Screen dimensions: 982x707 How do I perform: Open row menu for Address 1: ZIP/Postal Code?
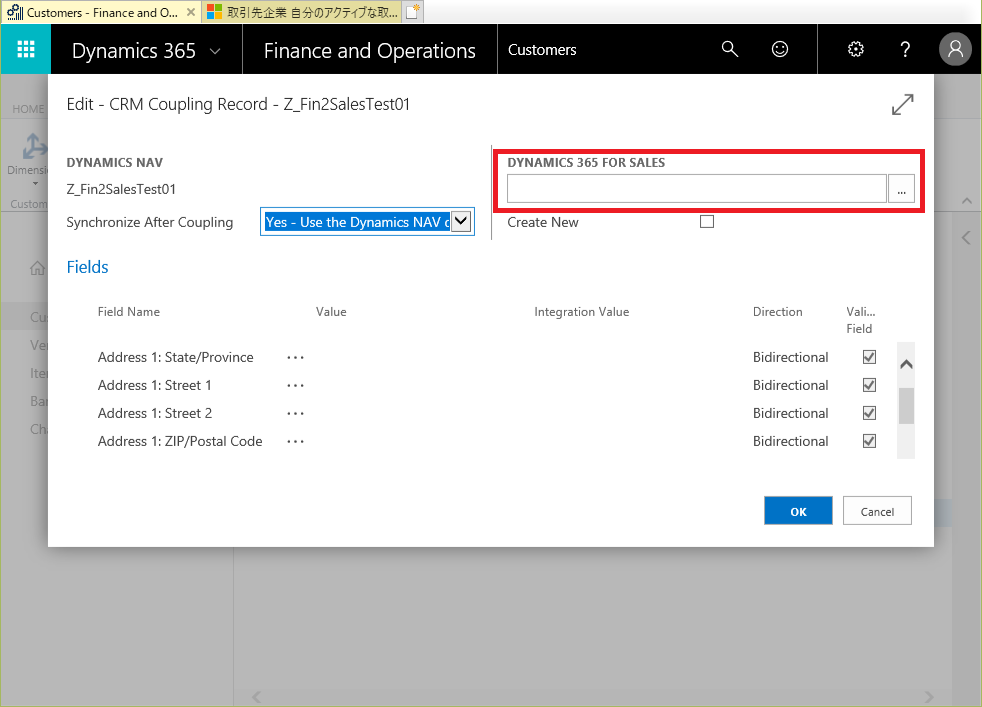(296, 442)
